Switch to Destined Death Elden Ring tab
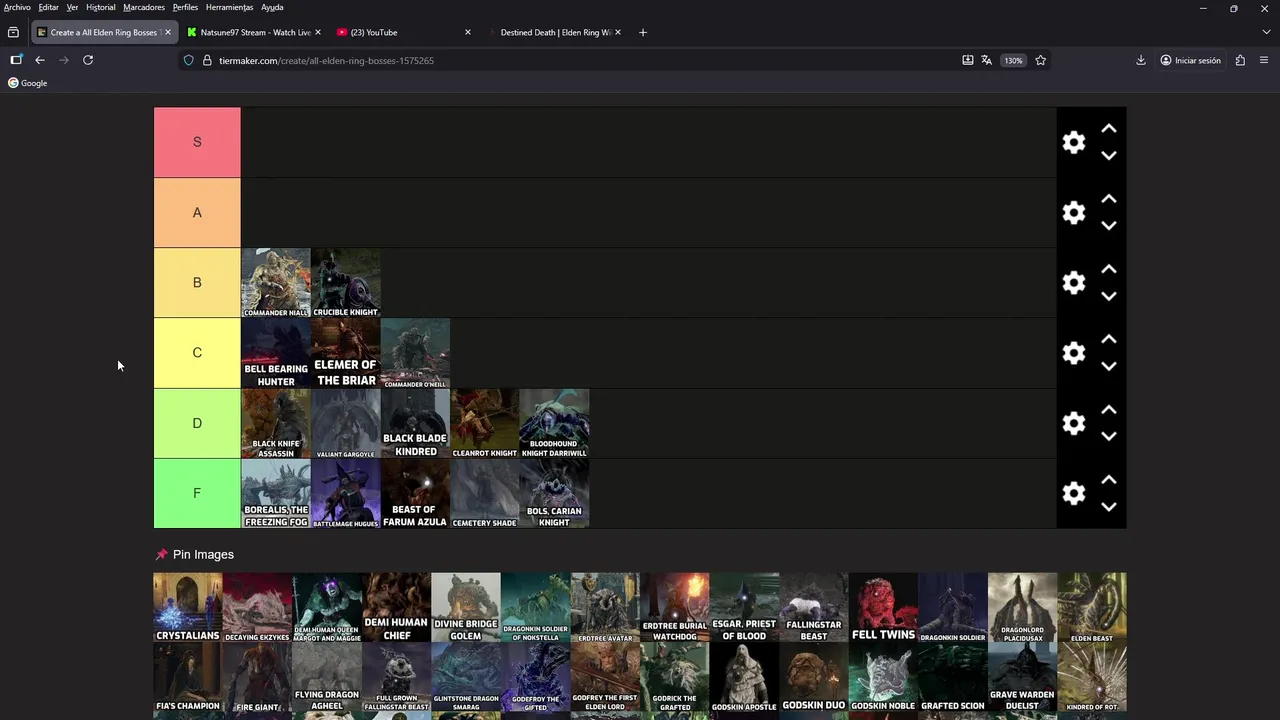 554,32
